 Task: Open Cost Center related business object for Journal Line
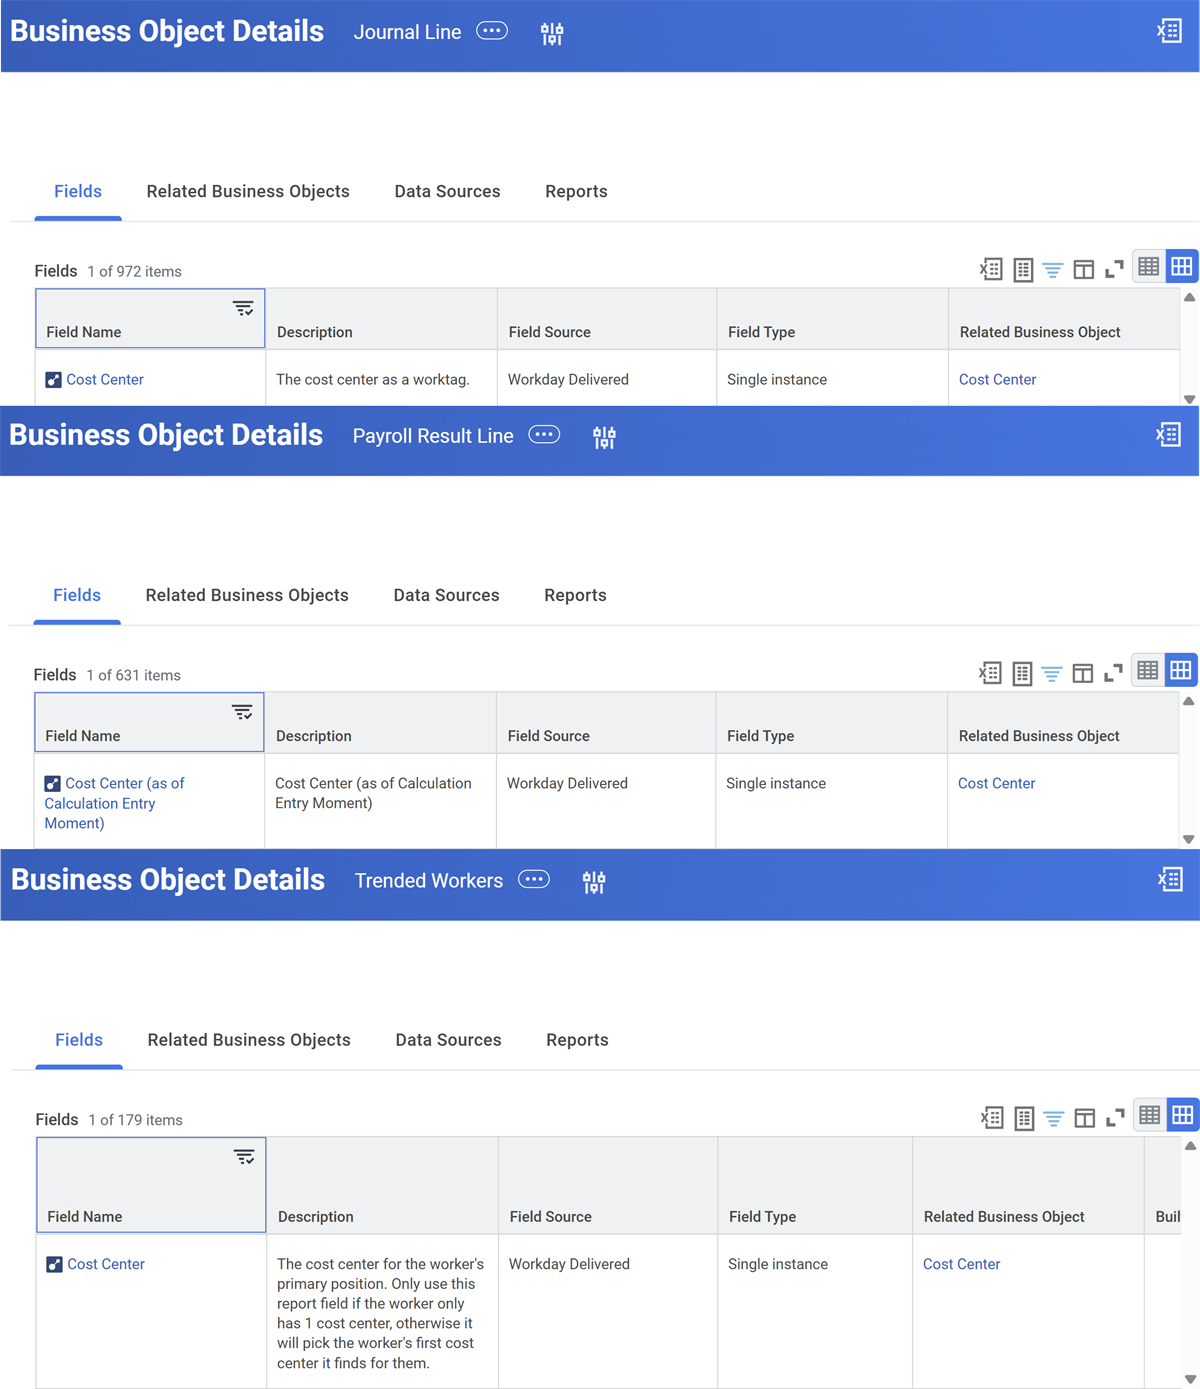pos(997,380)
